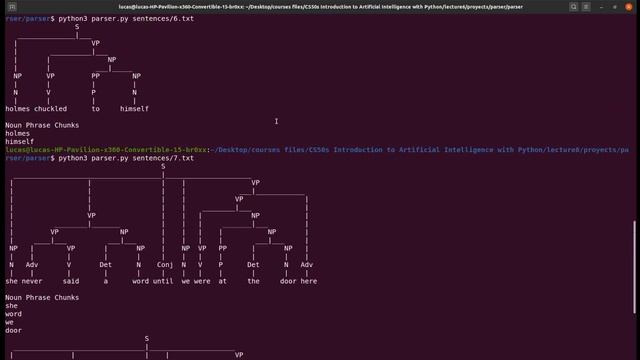
Task: Click first 'Noun Phrase Chunks' heading after holmes tree
Action: point(42,125)
